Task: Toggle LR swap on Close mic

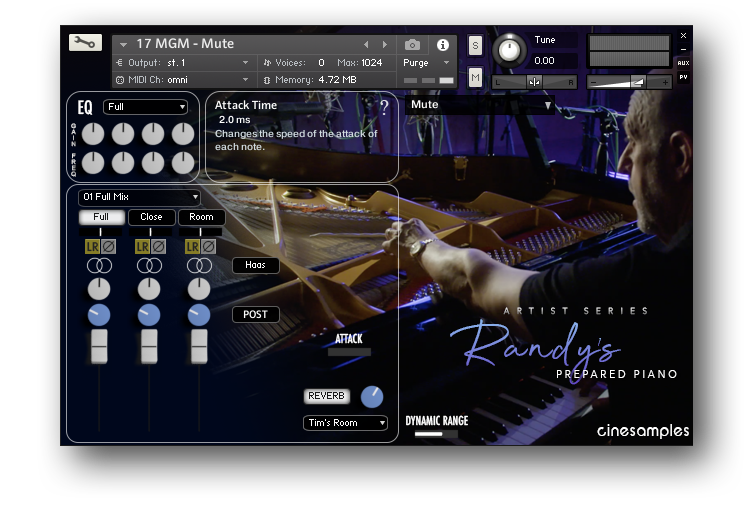Action: pyautogui.click(x=142, y=247)
